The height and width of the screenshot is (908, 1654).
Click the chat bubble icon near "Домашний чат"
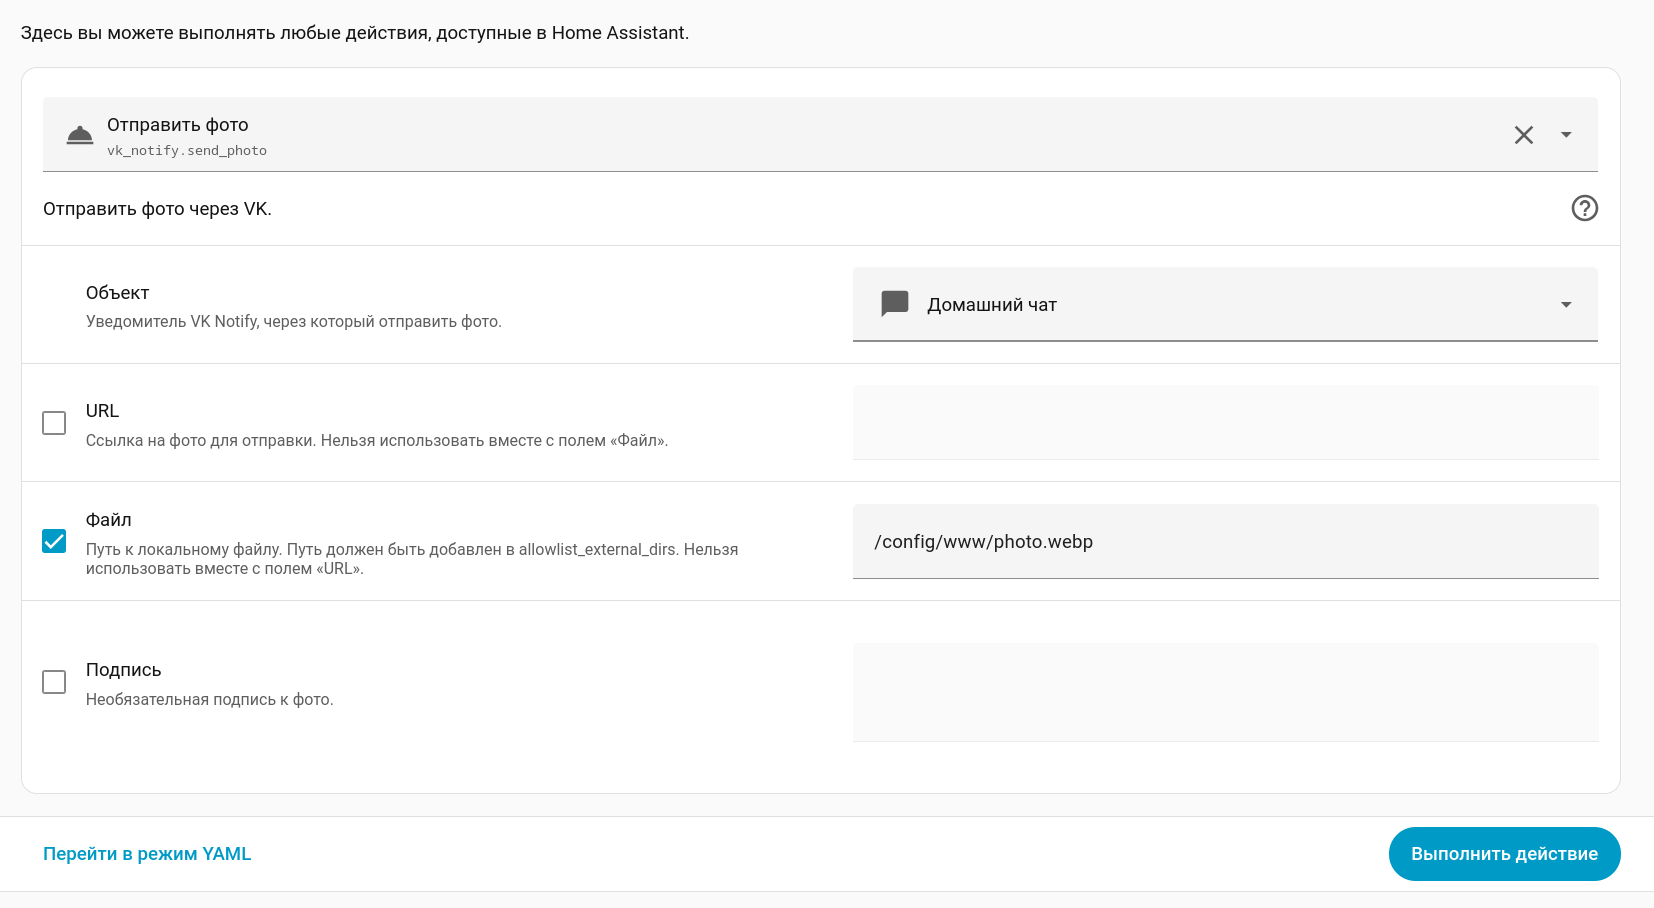894,303
